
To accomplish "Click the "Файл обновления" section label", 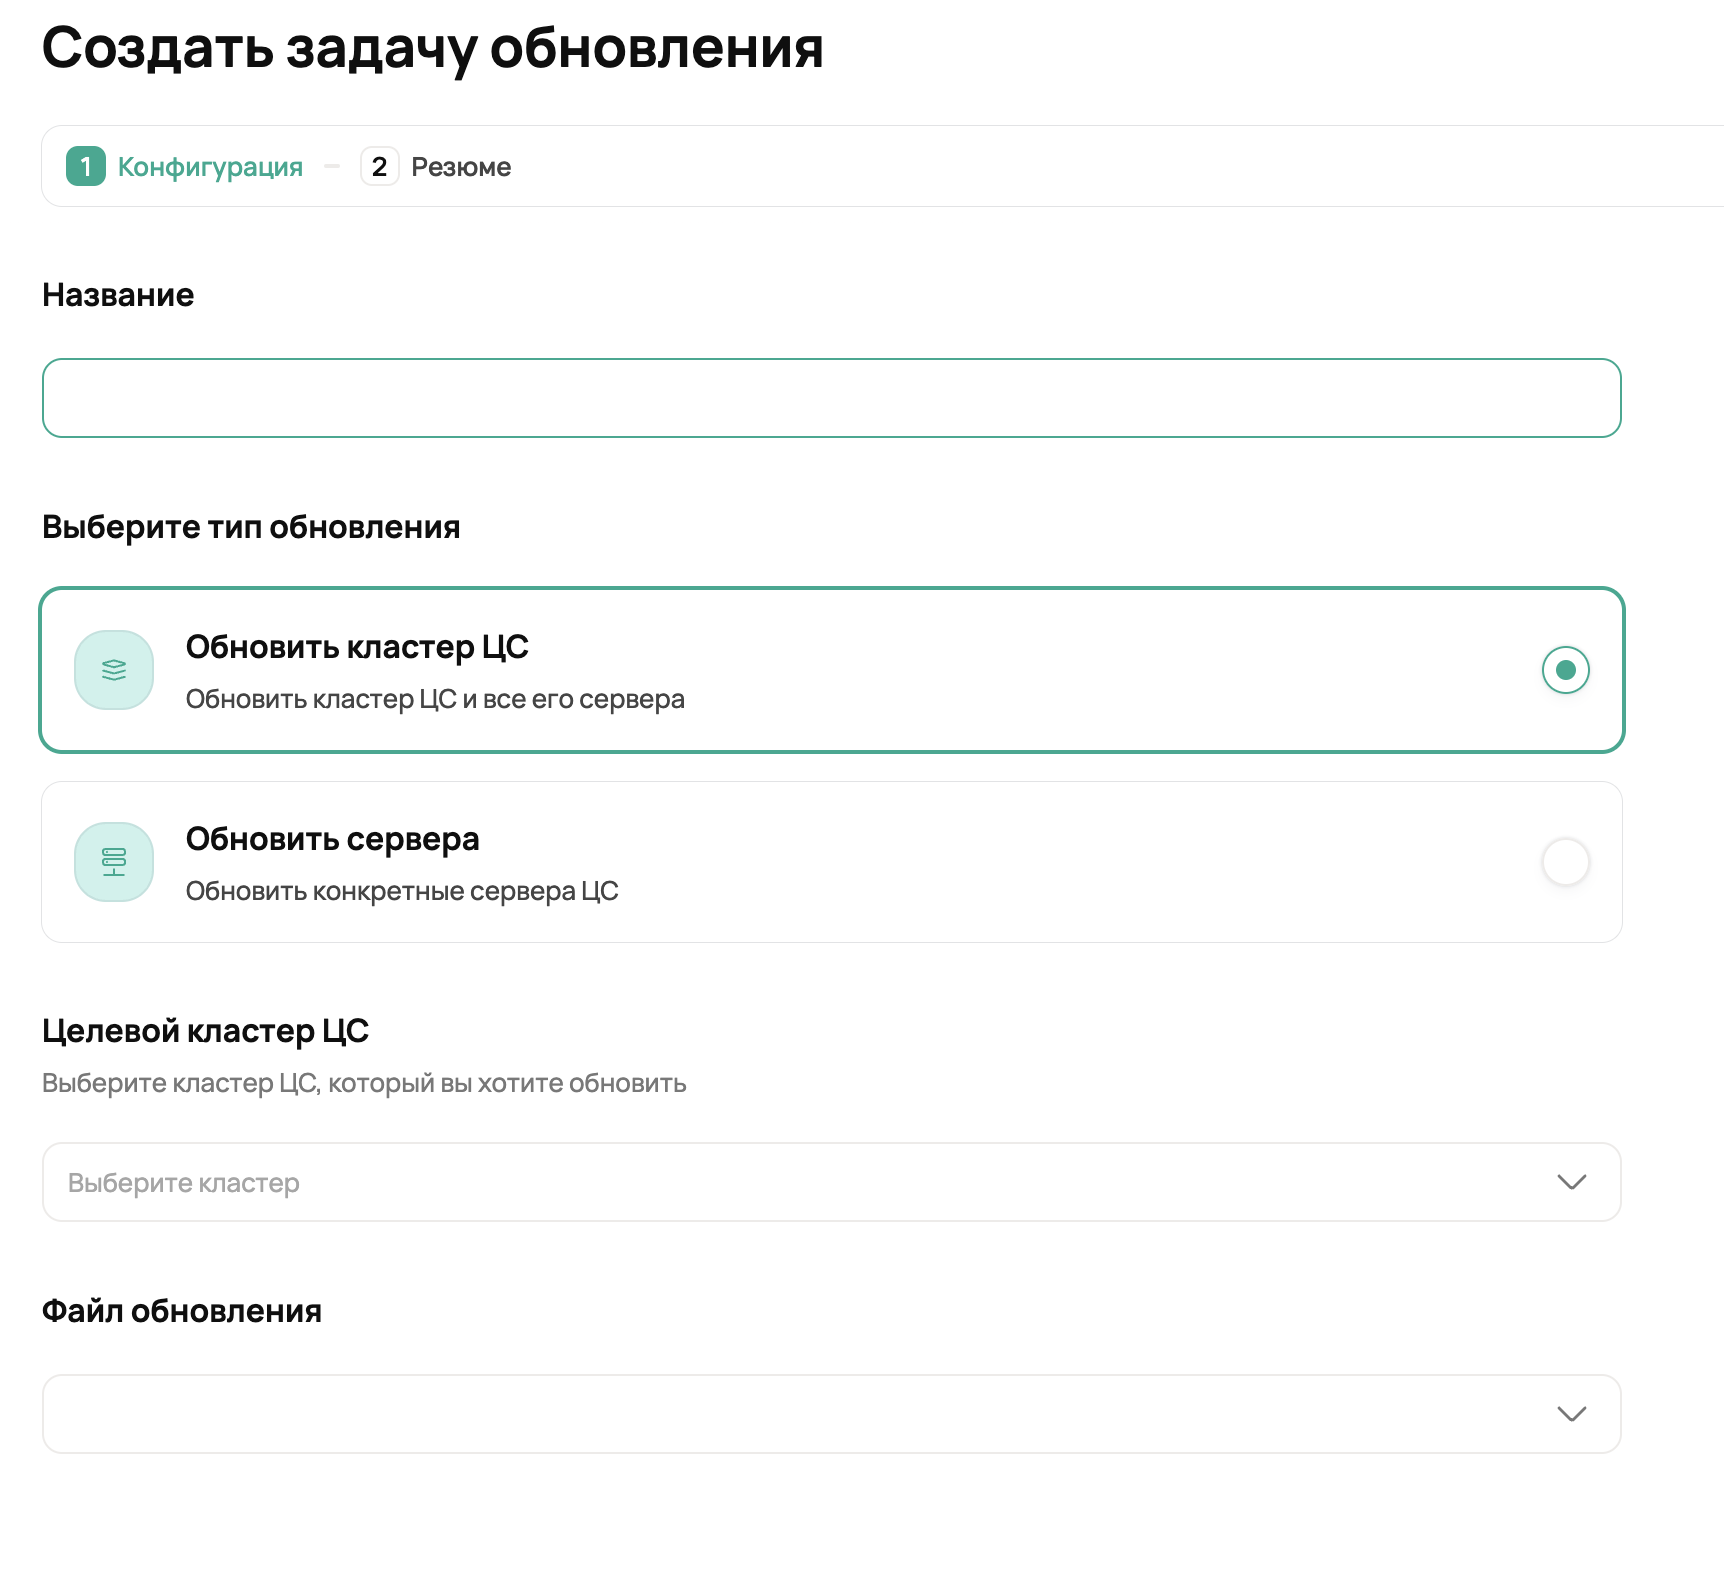I will [182, 1311].
